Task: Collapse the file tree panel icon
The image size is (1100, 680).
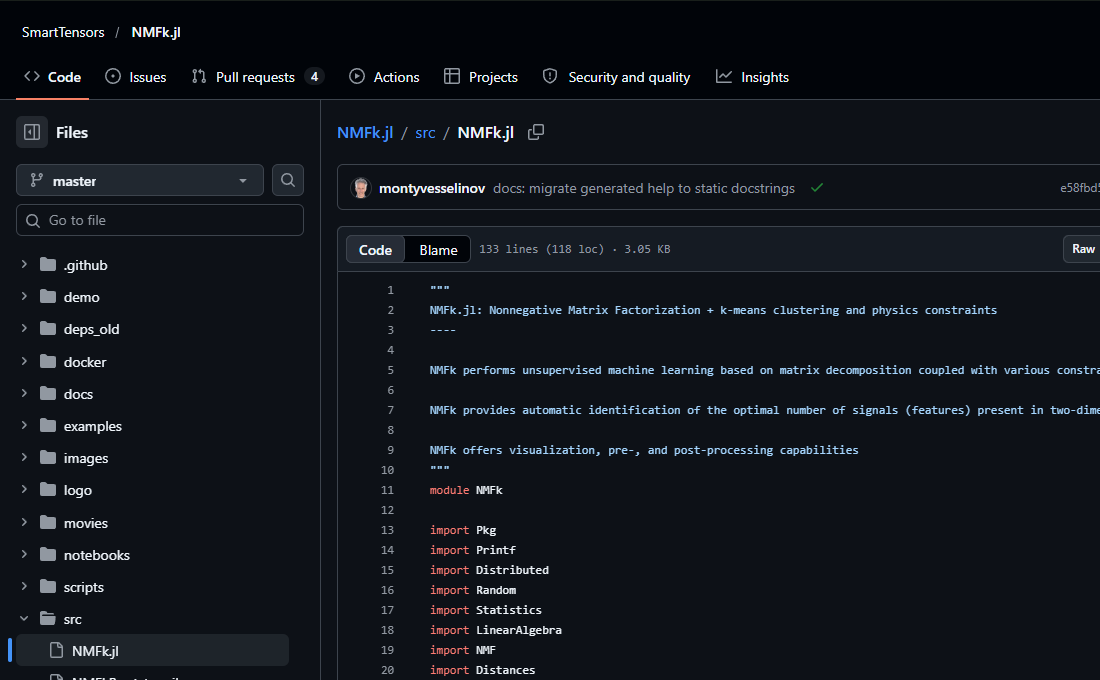Action: (32, 132)
